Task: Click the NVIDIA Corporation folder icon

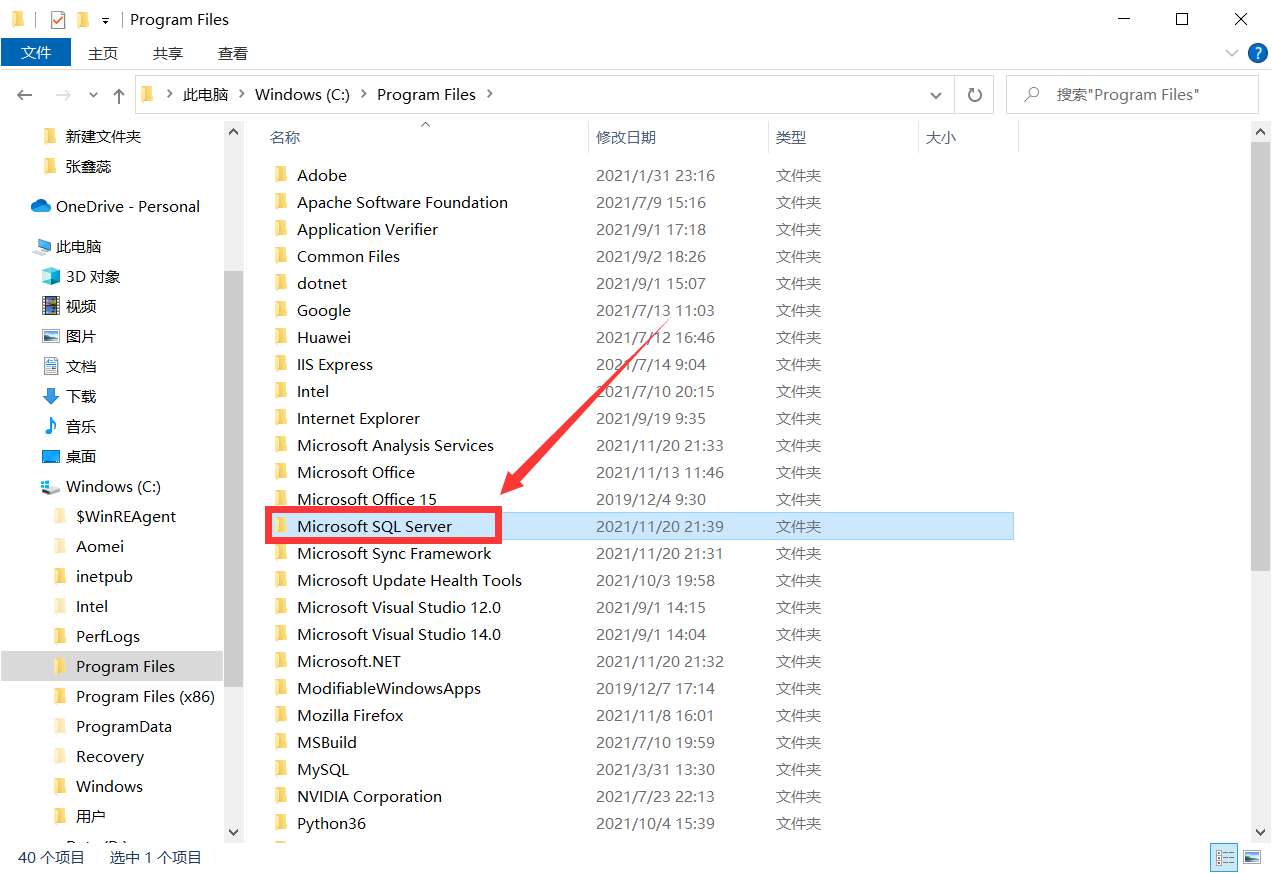Action: (x=281, y=796)
